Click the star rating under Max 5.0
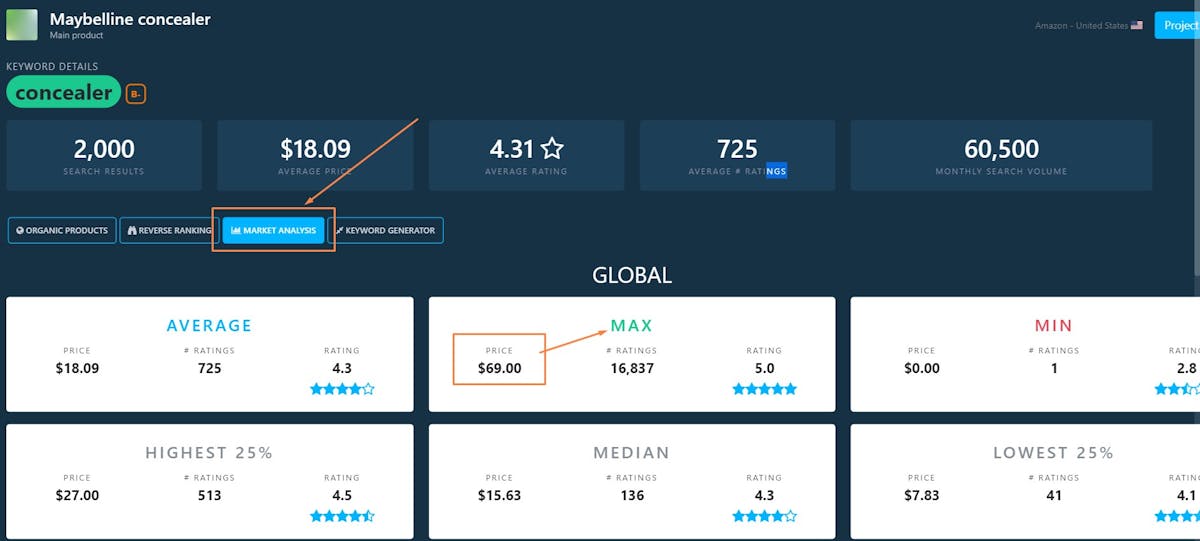The width and height of the screenshot is (1200, 541). [765, 389]
